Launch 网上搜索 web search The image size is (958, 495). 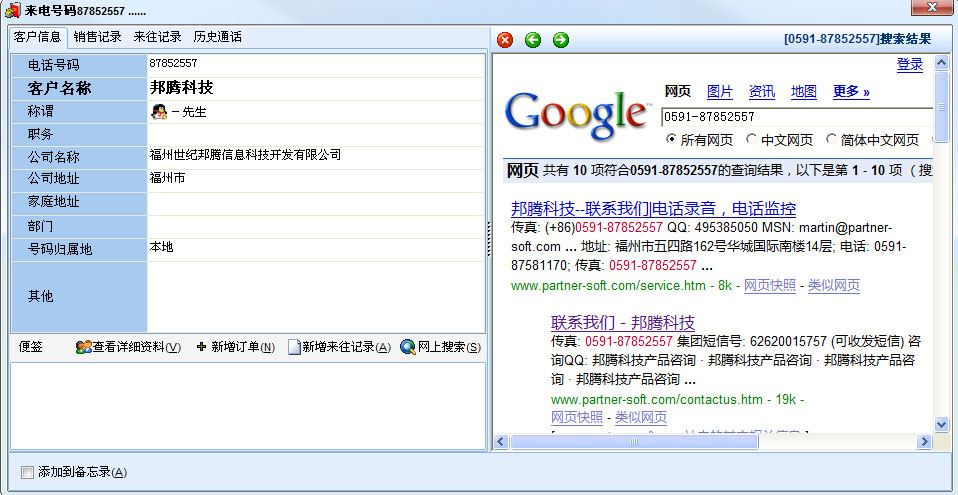tap(441, 347)
